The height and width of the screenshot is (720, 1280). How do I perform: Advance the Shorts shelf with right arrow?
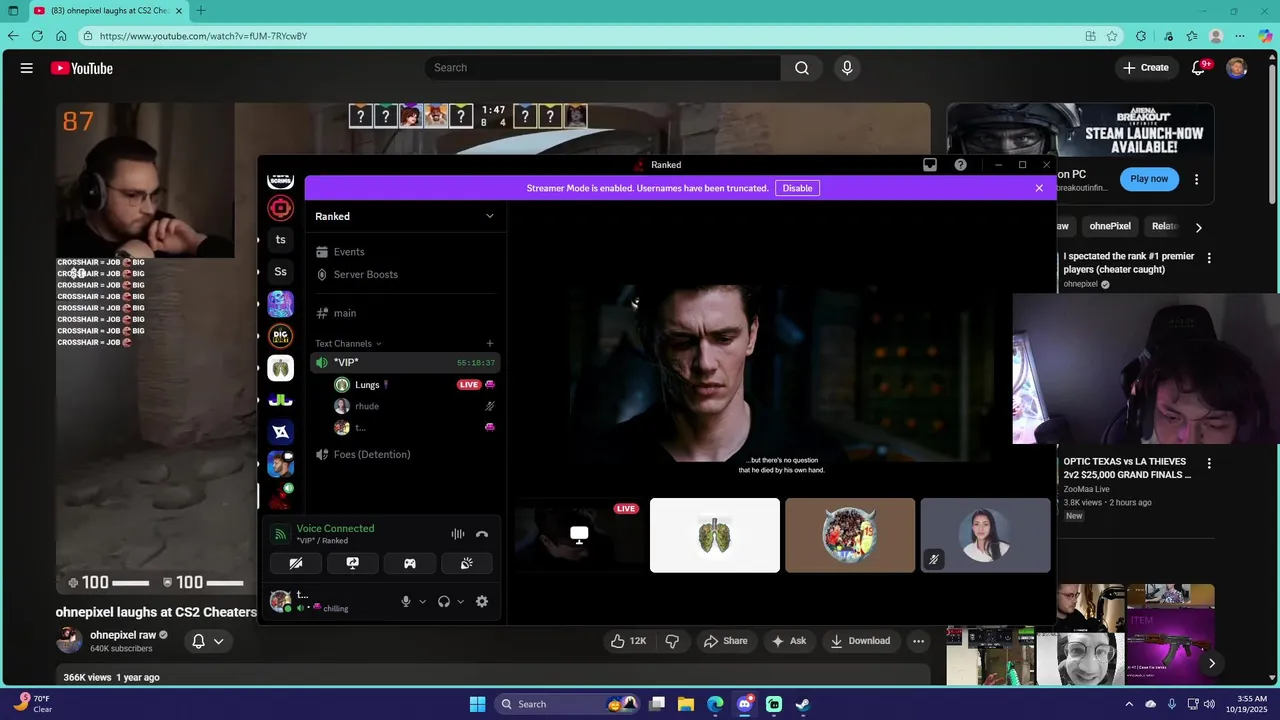point(1211,663)
